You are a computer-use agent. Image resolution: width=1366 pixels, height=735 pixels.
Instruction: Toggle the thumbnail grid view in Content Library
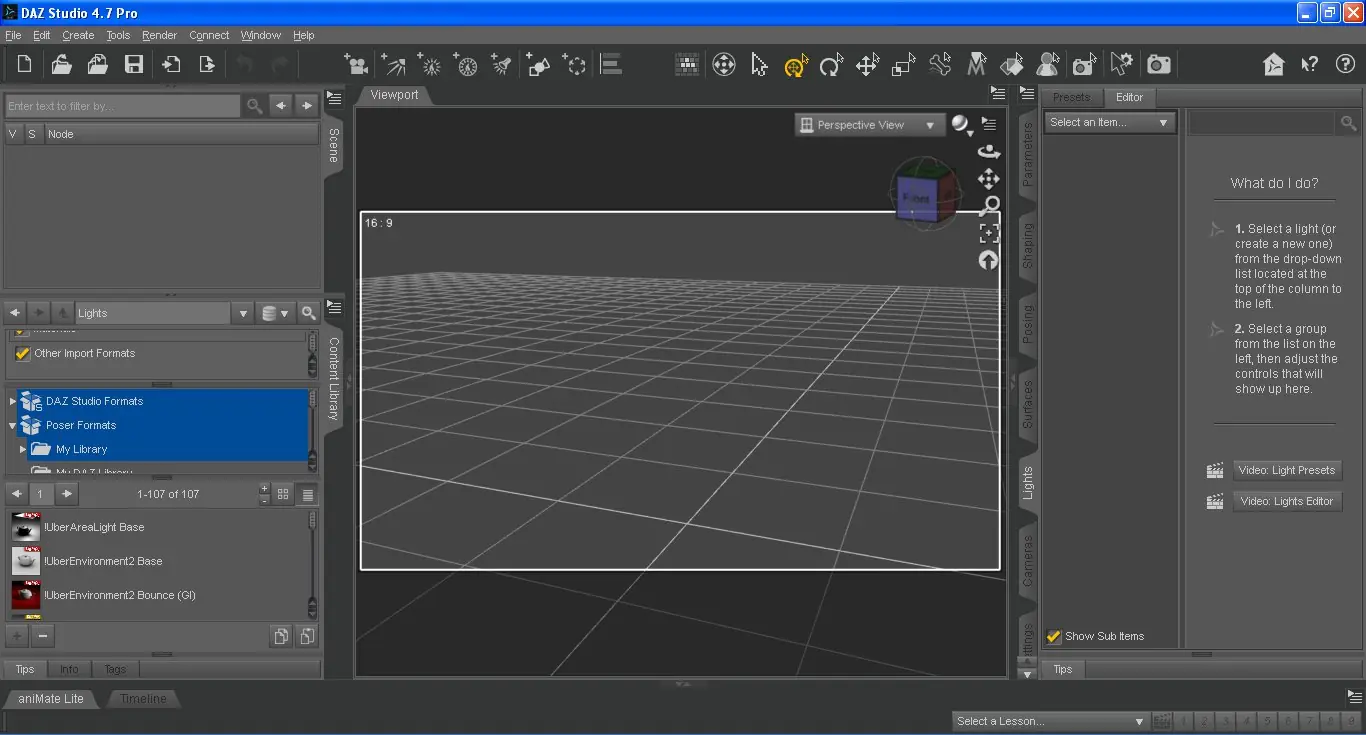click(x=281, y=493)
